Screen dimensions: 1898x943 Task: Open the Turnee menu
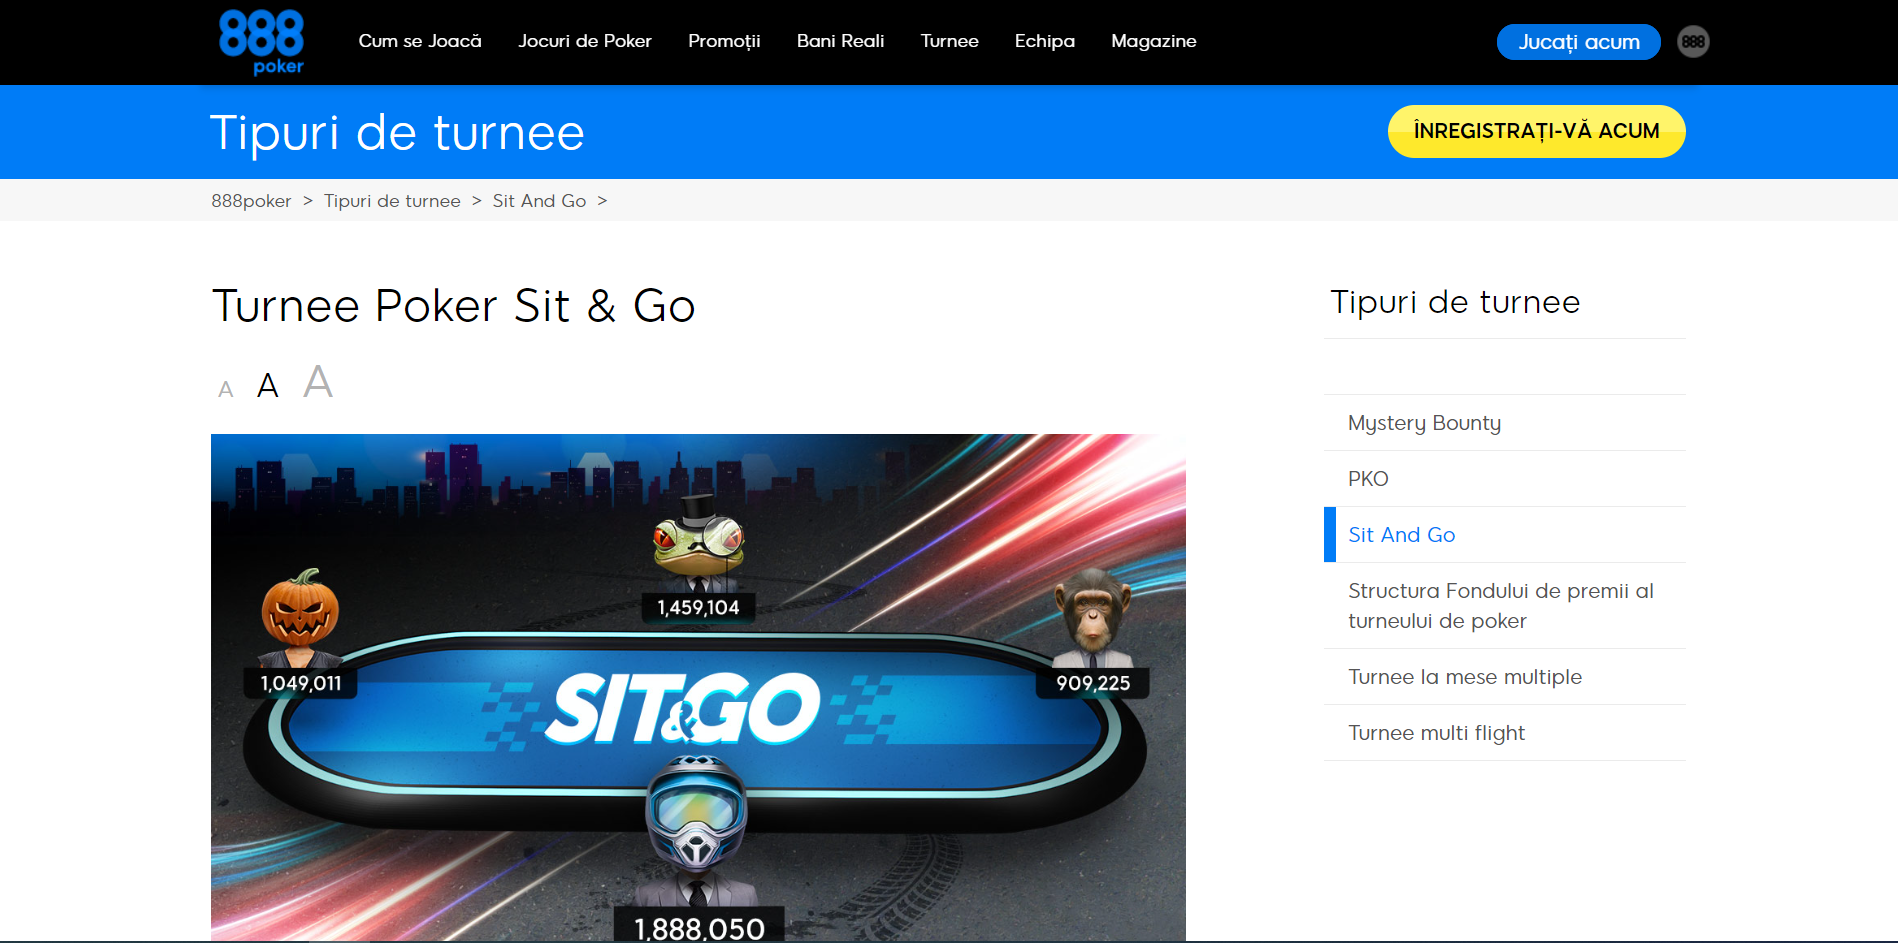[x=950, y=41]
